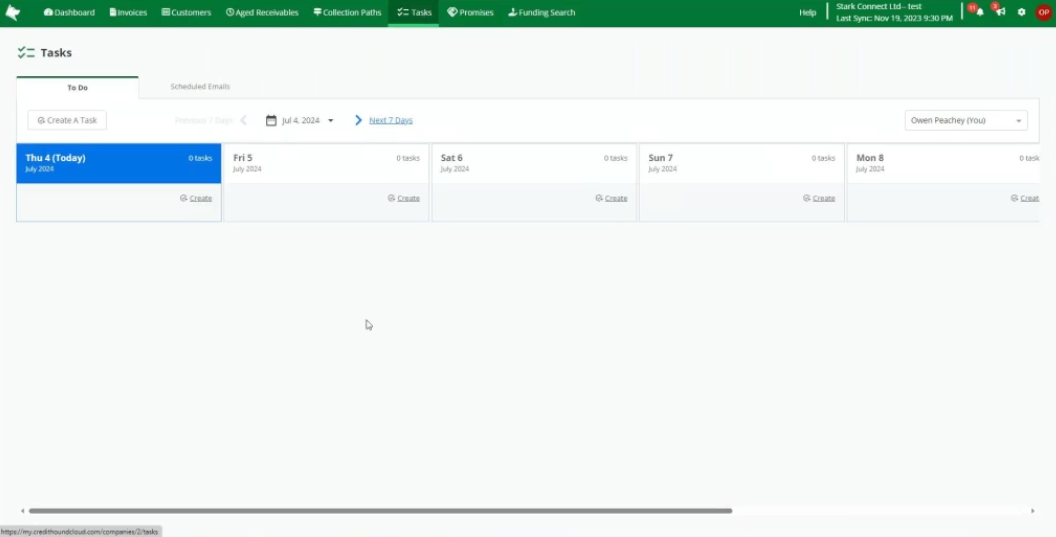Open announcements megaphone icon

[x=1001, y=12]
